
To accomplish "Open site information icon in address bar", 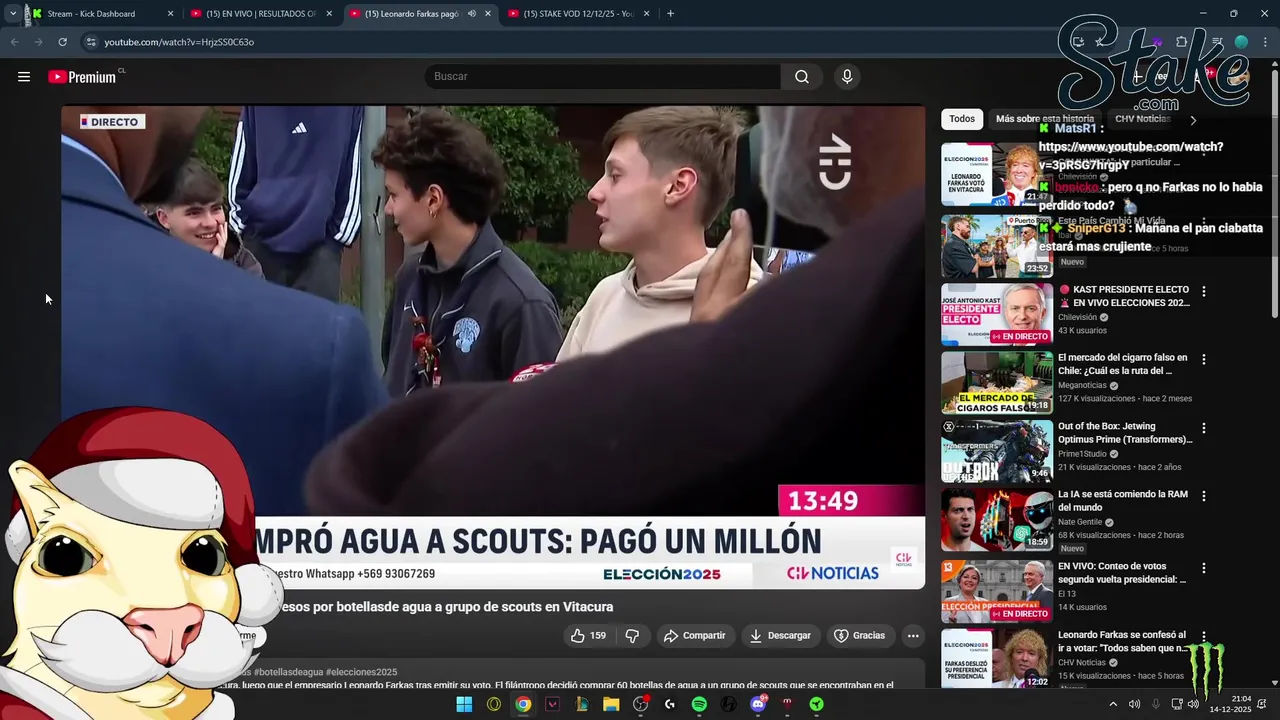I will point(90,42).
